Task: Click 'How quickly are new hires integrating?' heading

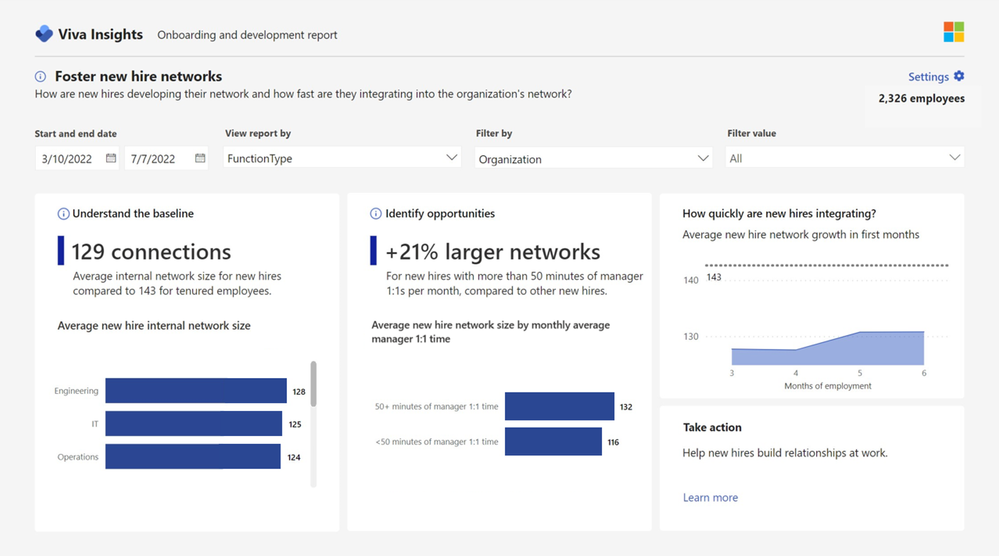Action: (779, 213)
